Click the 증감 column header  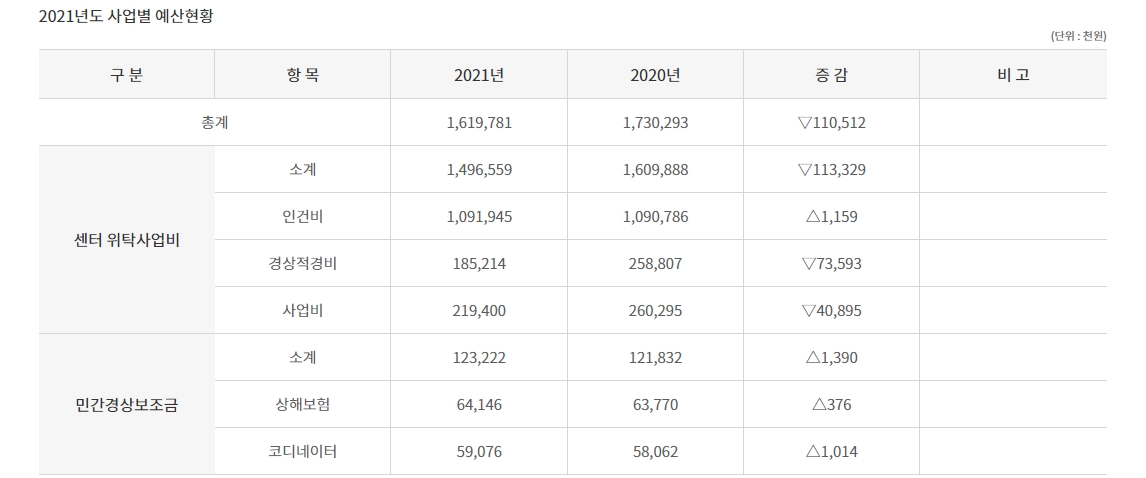[831, 75]
